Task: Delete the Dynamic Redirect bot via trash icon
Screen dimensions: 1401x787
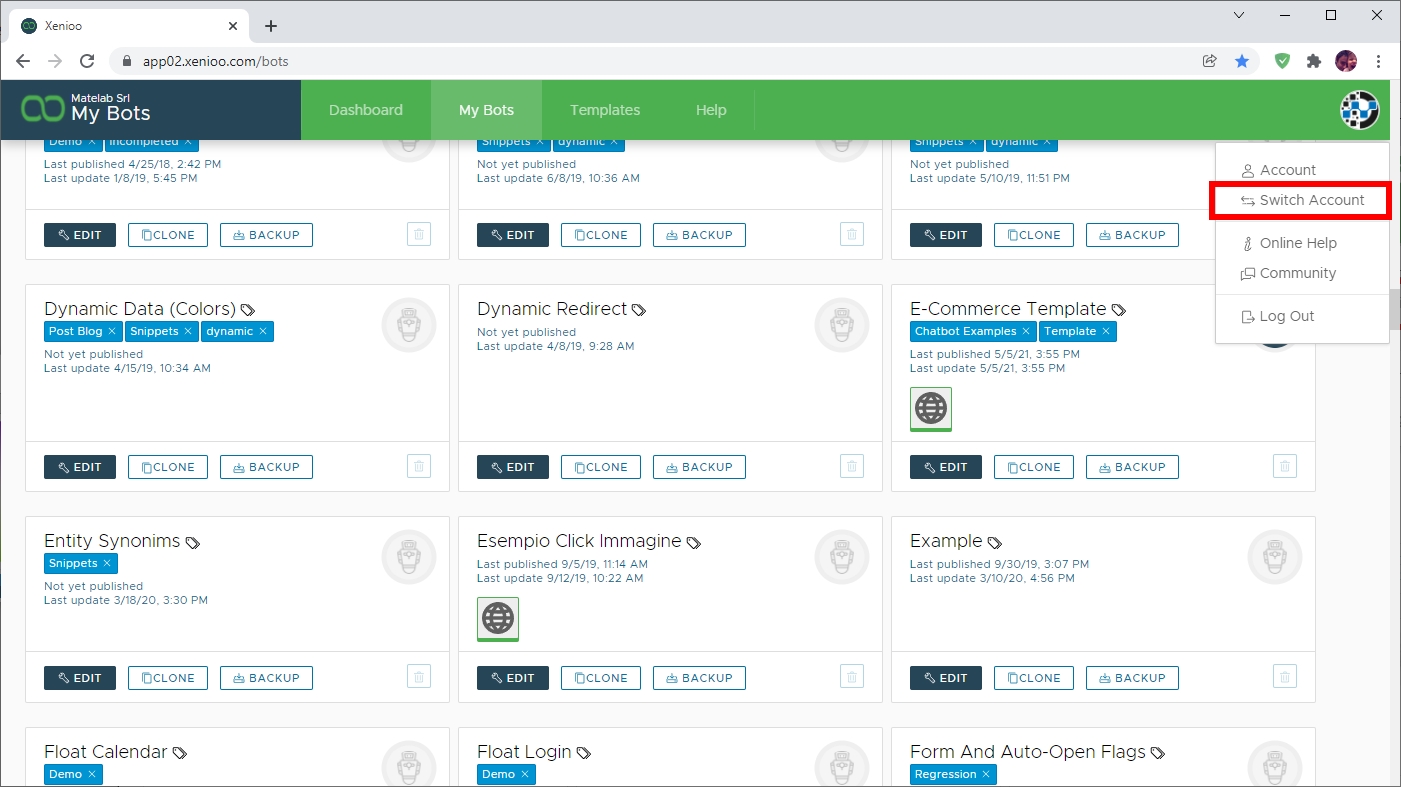Action: coord(852,466)
